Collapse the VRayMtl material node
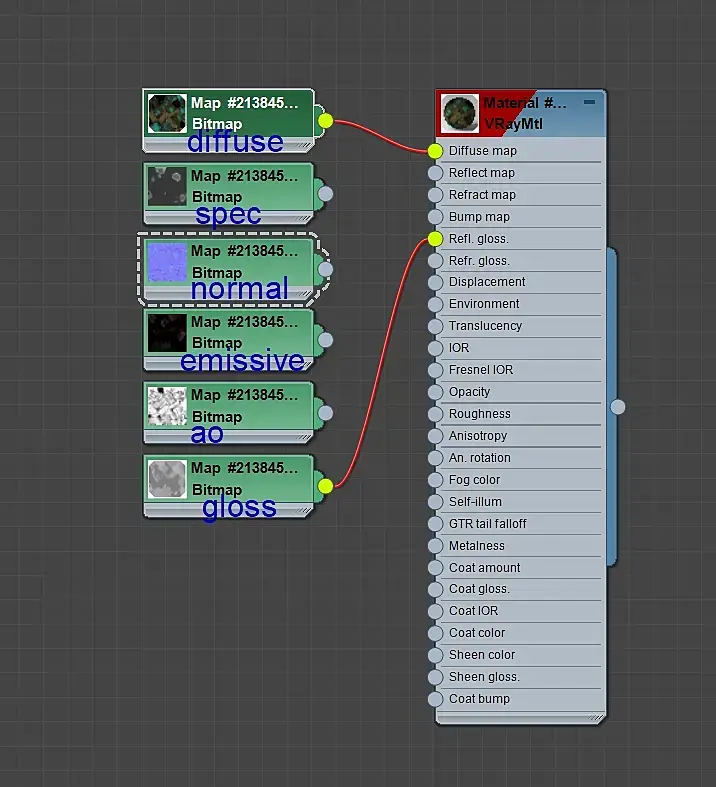Viewport: 716px width, 787px height. coord(590,102)
